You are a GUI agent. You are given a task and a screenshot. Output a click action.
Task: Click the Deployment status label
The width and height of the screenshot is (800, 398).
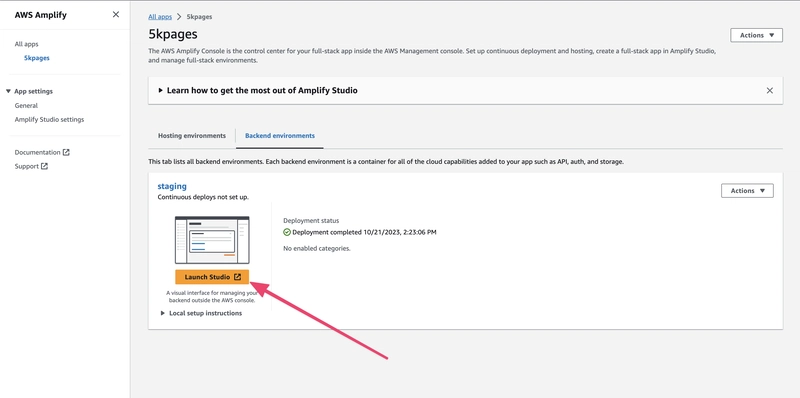pyautogui.click(x=311, y=221)
